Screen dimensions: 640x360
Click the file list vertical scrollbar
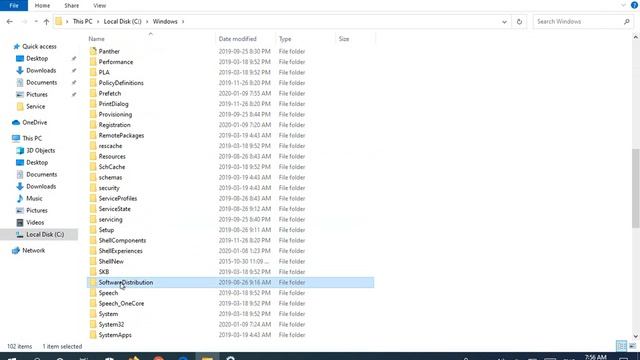636,189
